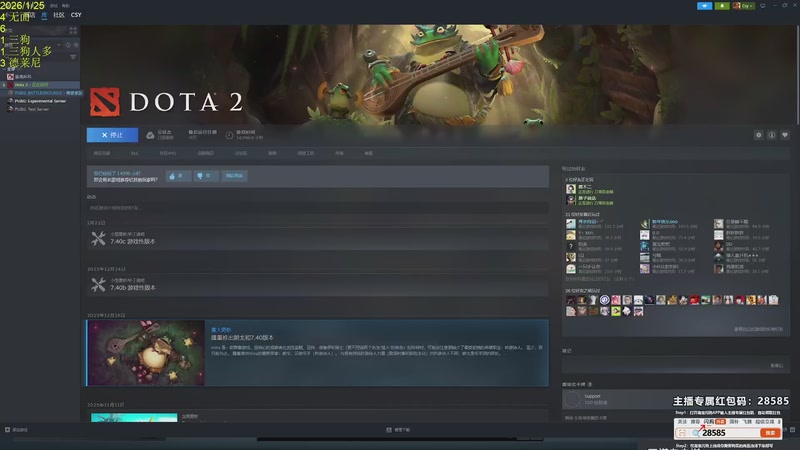The height and width of the screenshot is (450, 800).
Task: Select PUBG: BATTLEGROUNDS in the library list
Action: click(x=43, y=93)
